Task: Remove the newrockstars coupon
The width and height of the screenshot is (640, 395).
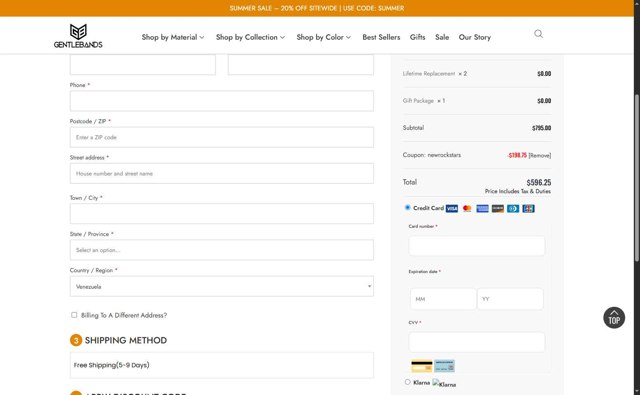Action: [x=540, y=155]
